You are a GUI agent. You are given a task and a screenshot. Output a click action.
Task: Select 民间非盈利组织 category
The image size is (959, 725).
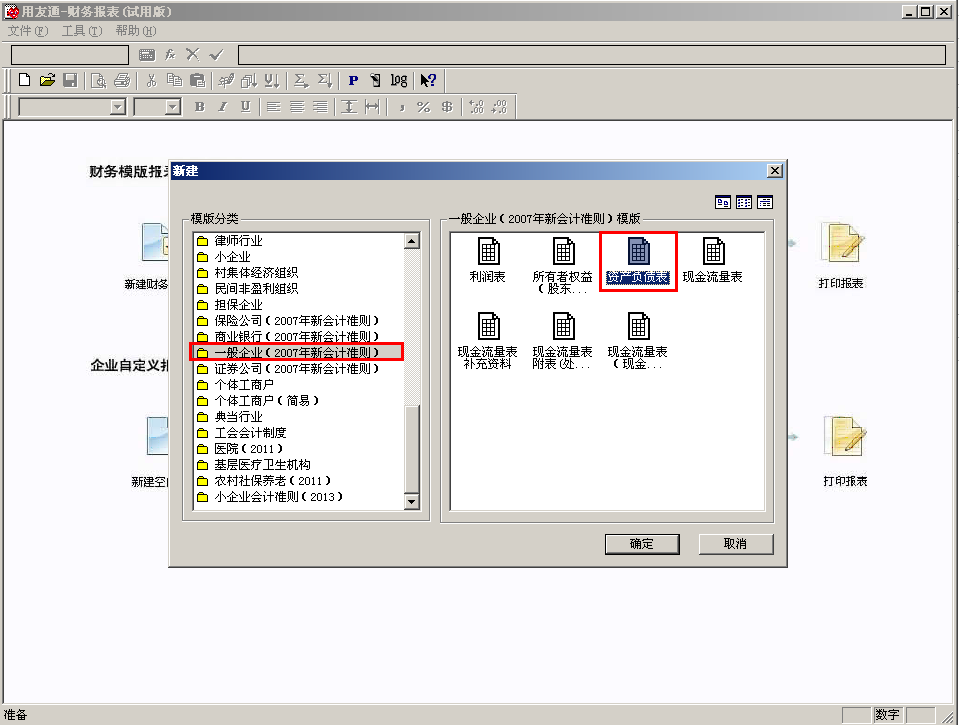(x=248, y=289)
